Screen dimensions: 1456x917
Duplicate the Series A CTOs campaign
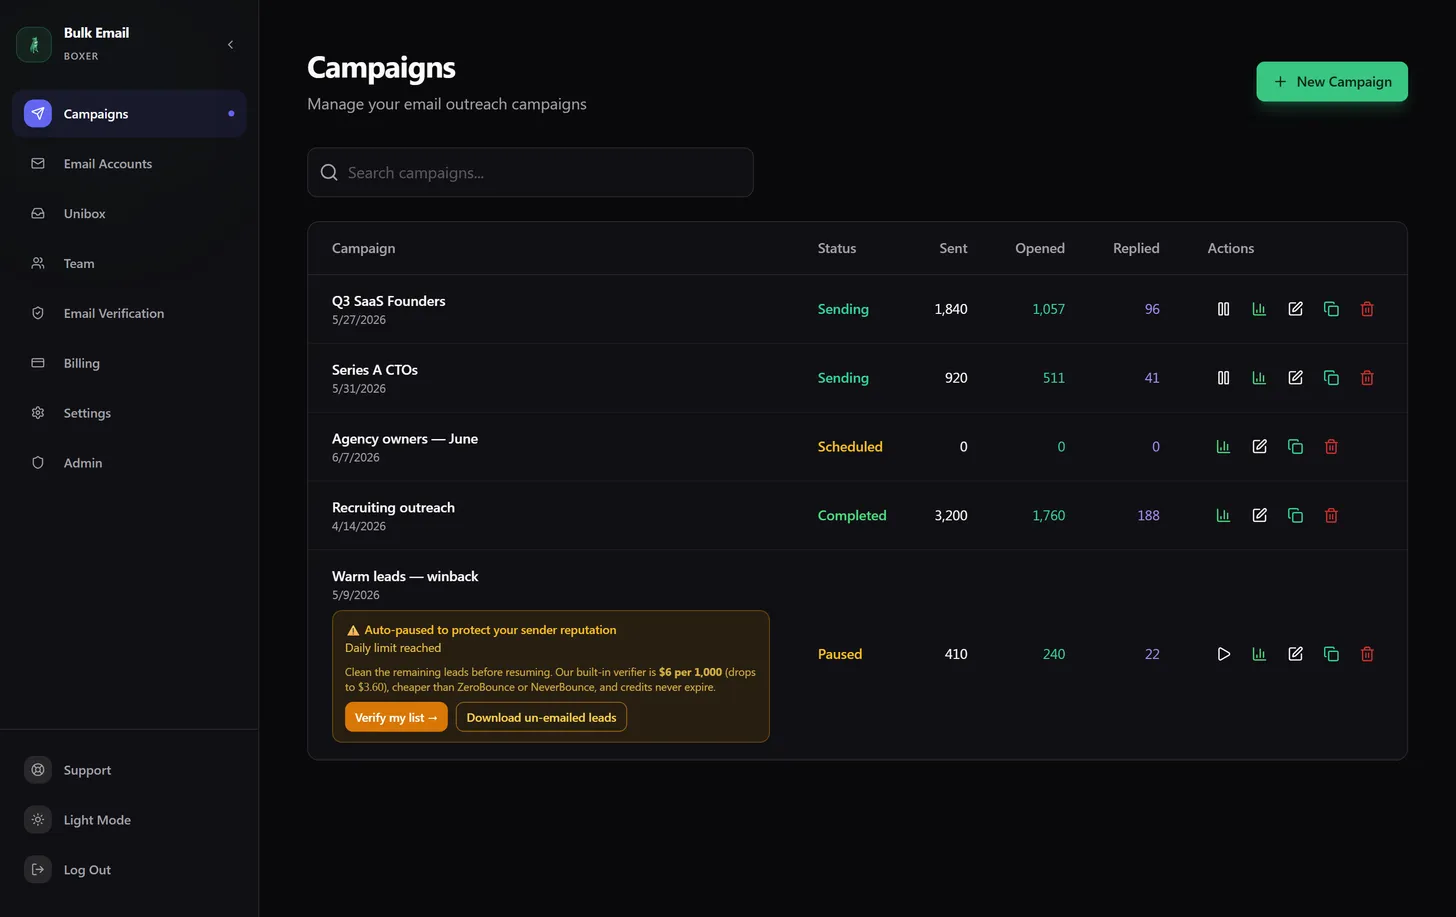[1331, 378]
